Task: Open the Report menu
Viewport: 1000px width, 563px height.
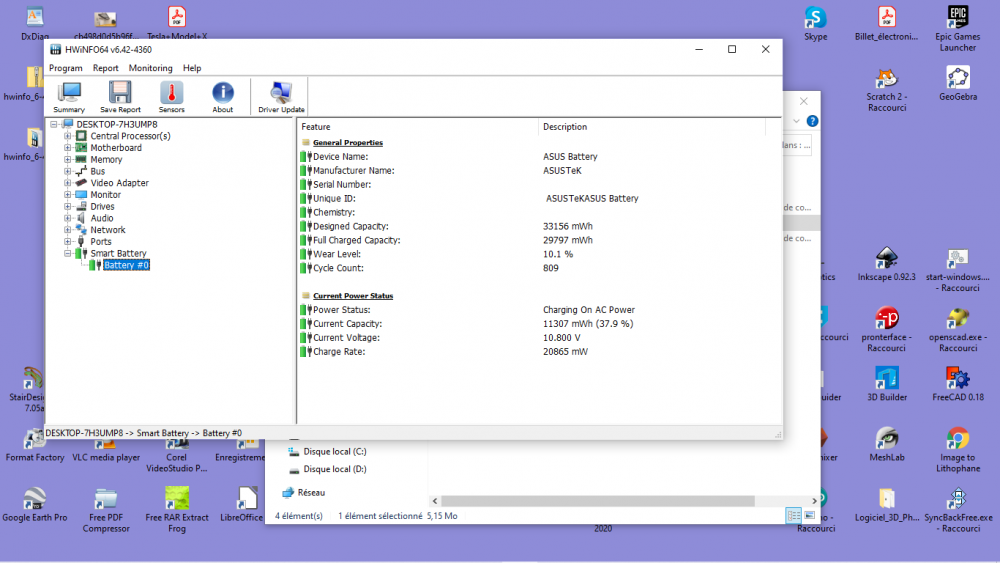Action: pos(106,68)
